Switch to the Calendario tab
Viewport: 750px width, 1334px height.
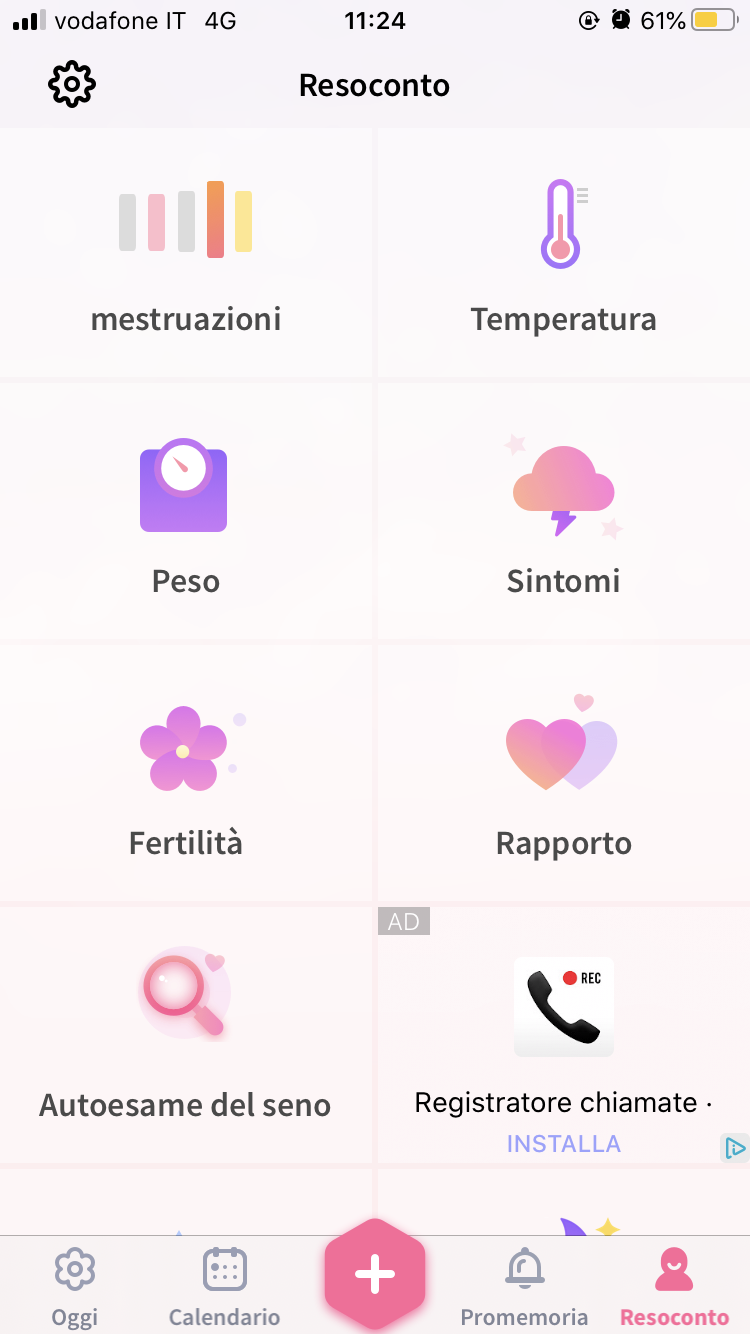pos(224,1288)
